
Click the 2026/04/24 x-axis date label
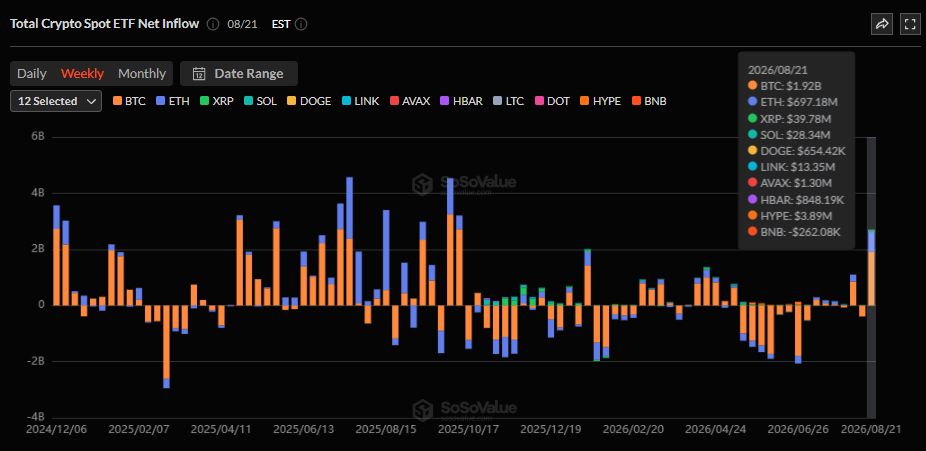coord(715,429)
